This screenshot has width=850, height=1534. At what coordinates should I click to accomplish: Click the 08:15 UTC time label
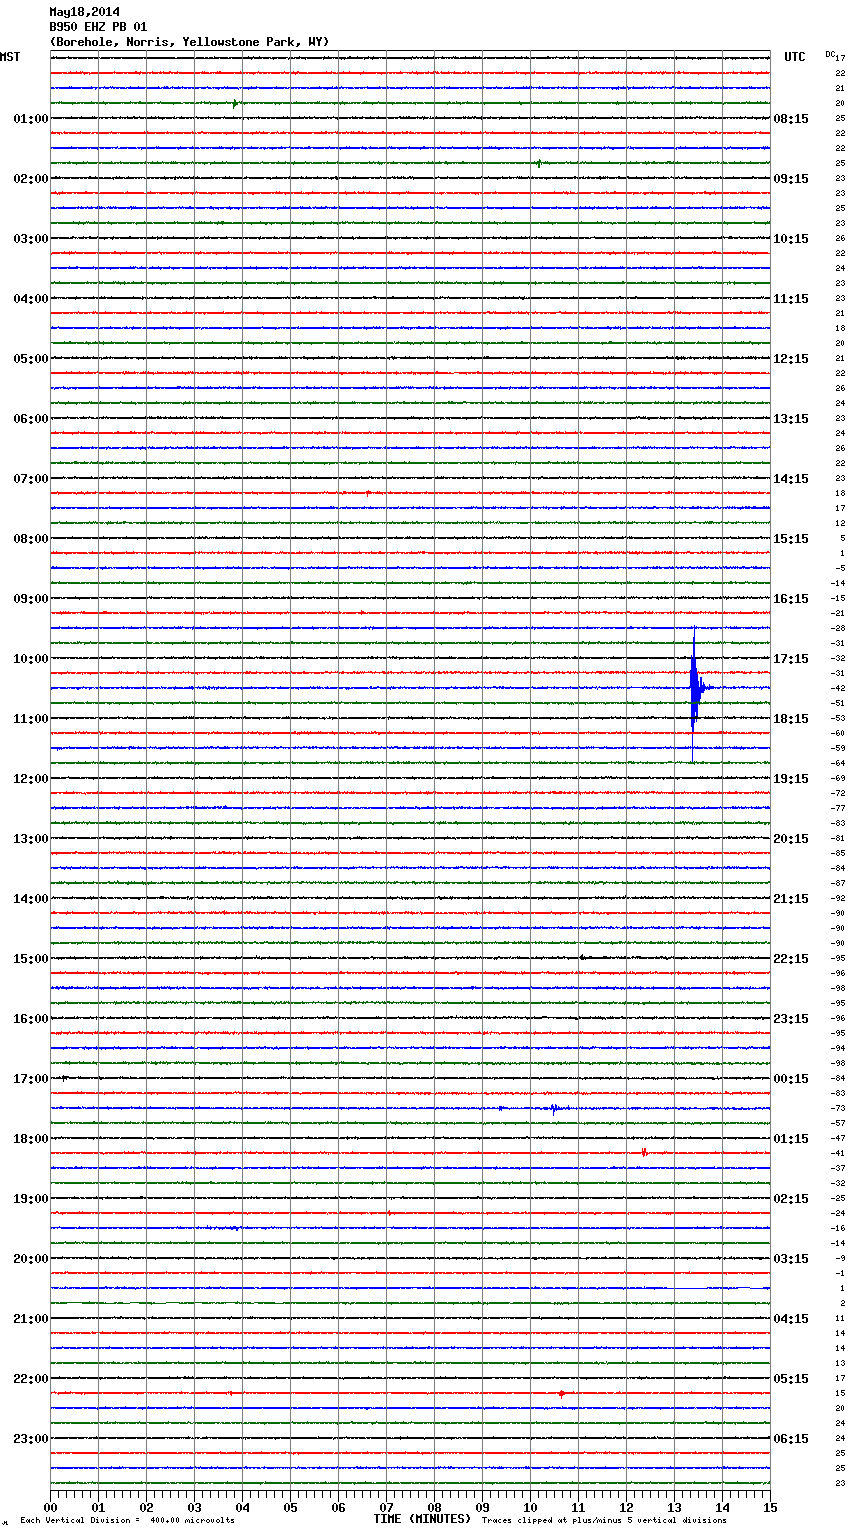click(791, 119)
